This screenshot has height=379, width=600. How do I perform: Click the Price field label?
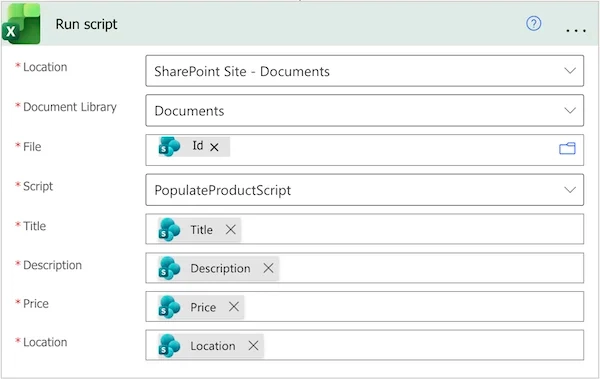pyautogui.click(x=36, y=304)
